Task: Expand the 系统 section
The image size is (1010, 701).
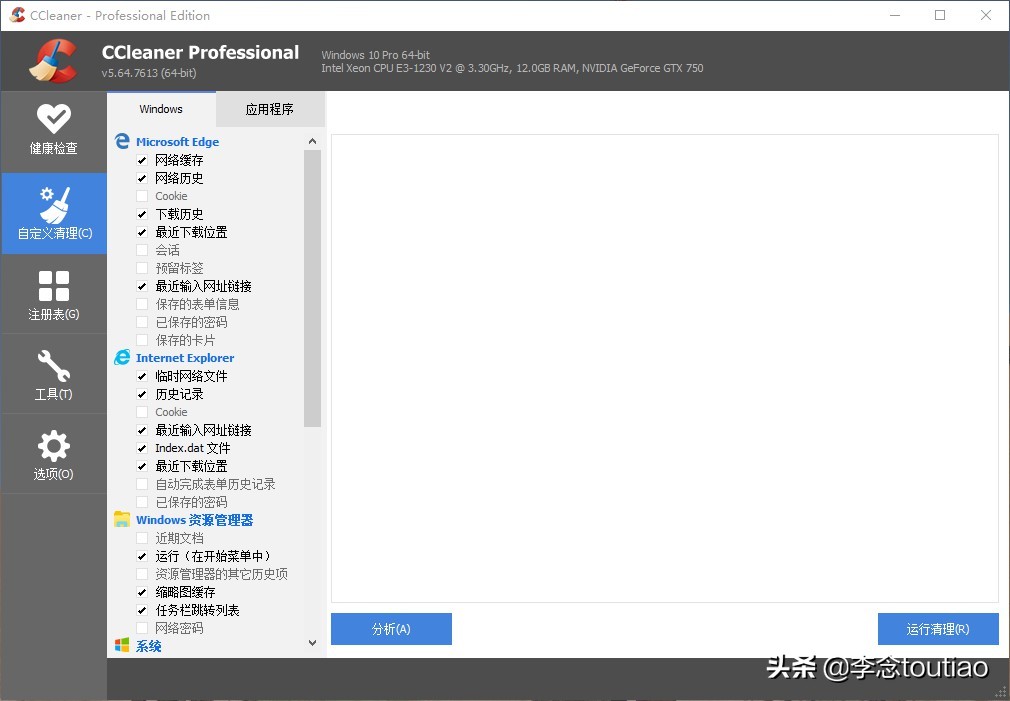Action: 148,646
